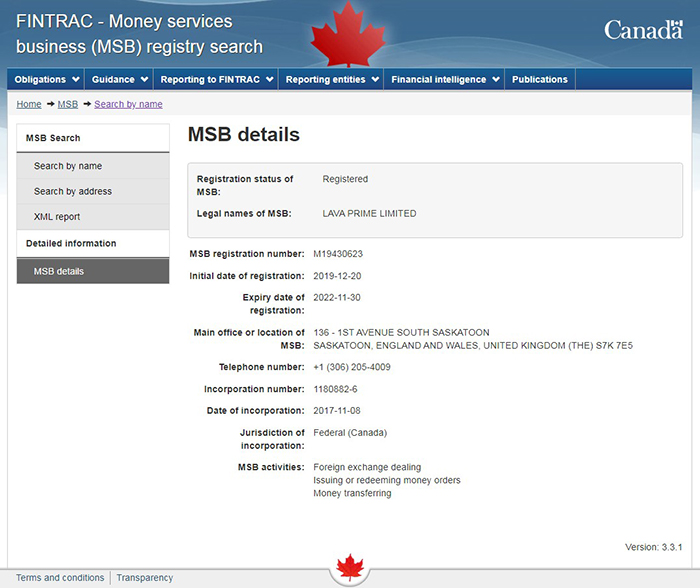The width and height of the screenshot is (700, 588).
Task: Open XML report in sidebar
Action: pyautogui.click(x=93, y=217)
